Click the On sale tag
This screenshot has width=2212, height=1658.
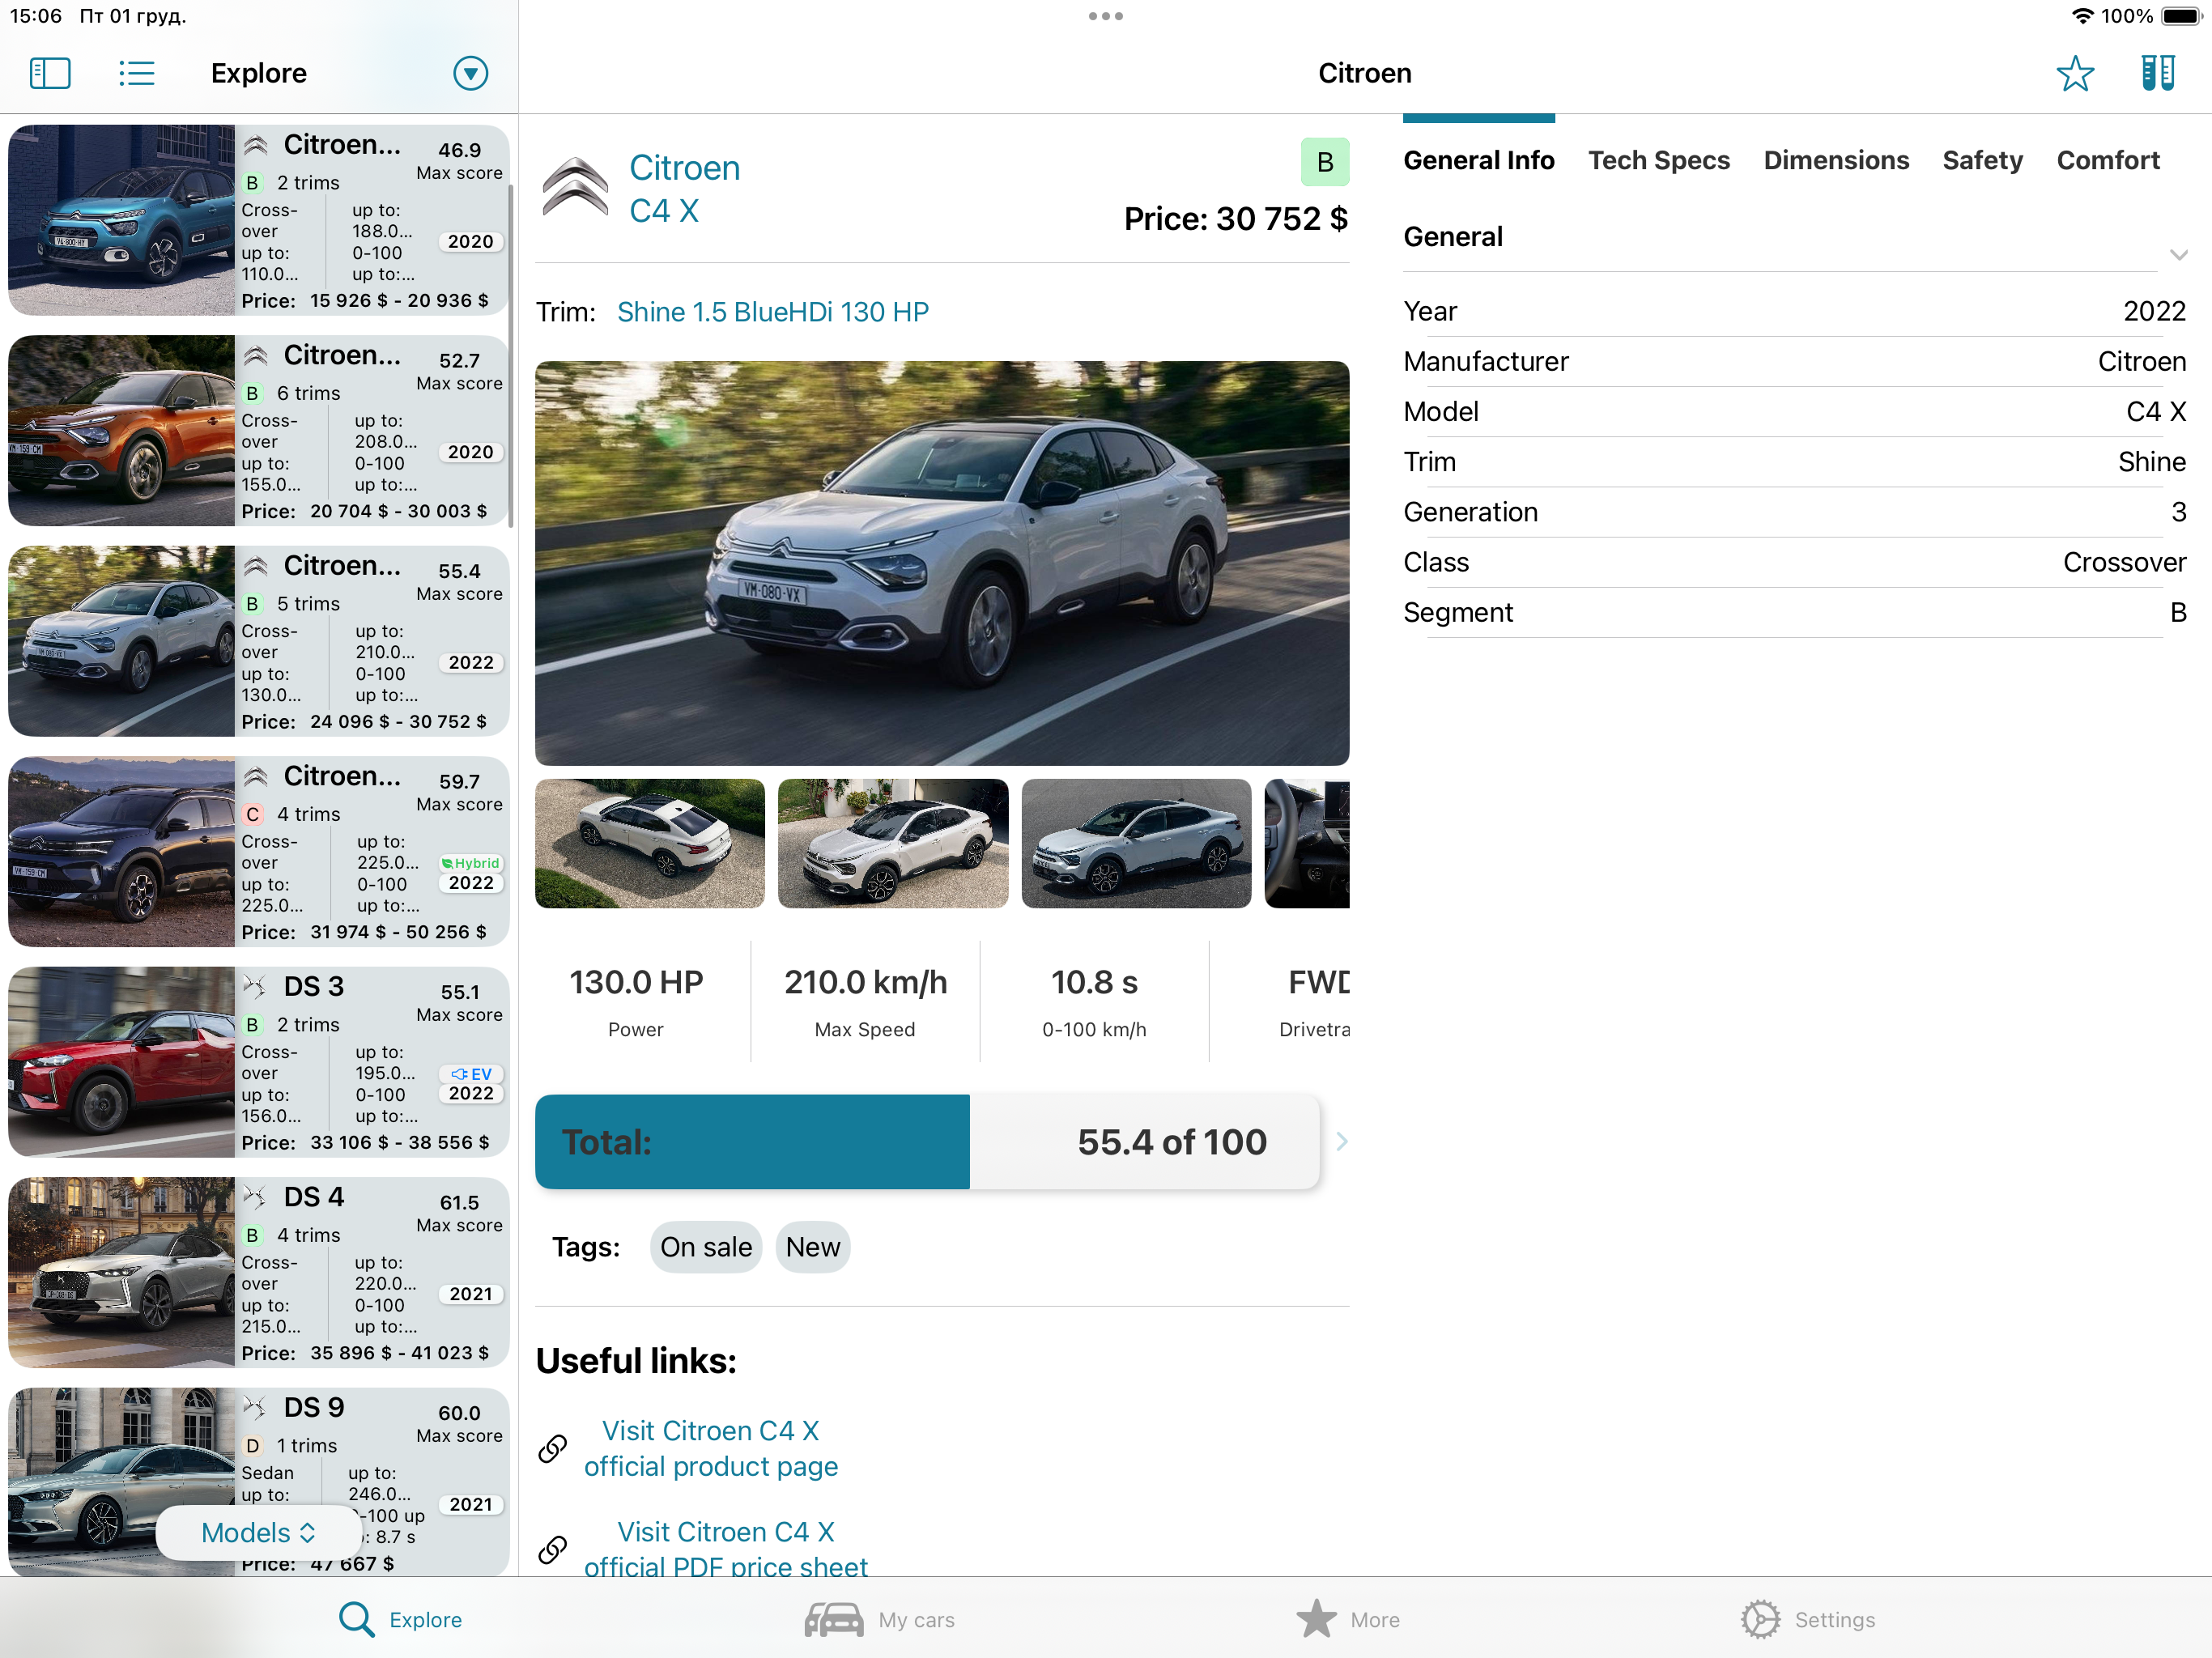[x=706, y=1247]
